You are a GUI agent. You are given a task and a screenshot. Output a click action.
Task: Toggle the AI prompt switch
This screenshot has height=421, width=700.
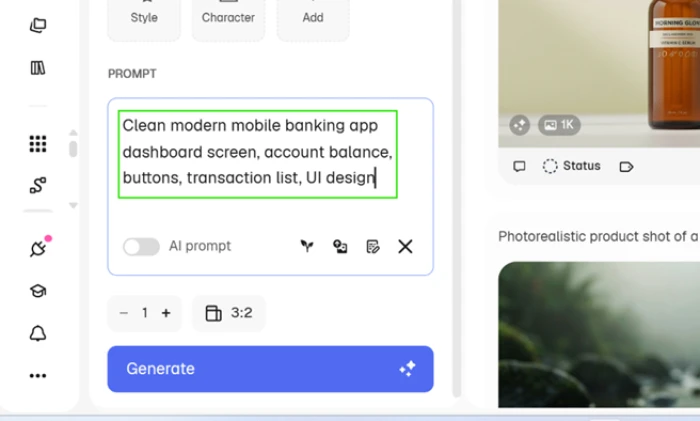pyautogui.click(x=142, y=246)
